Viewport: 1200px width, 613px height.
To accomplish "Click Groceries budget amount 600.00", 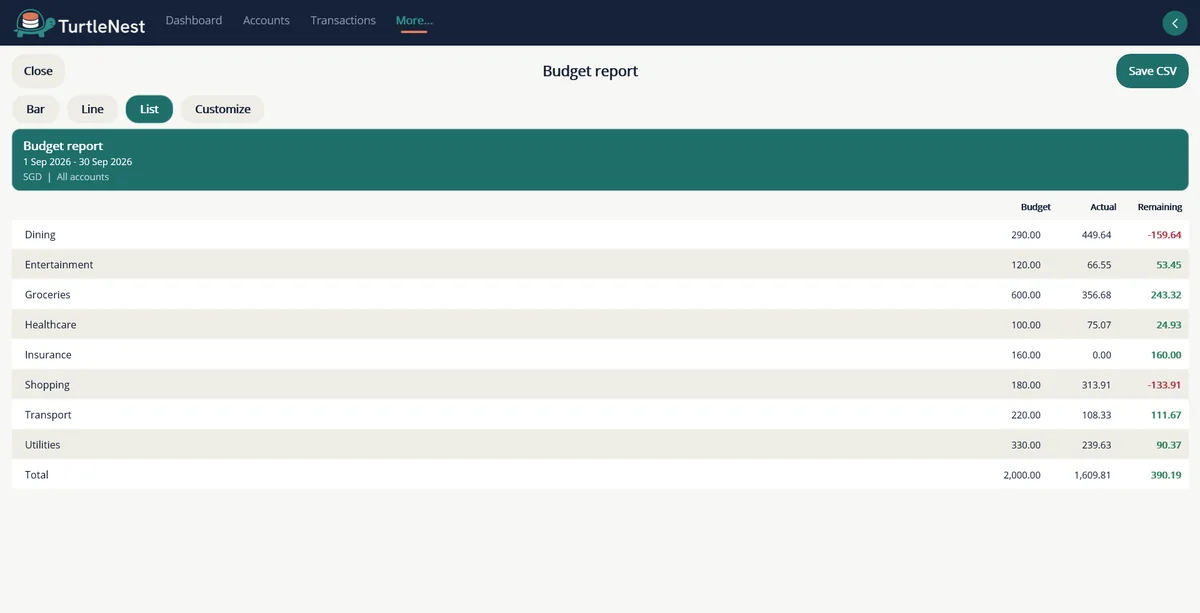I will [1026, 295].
